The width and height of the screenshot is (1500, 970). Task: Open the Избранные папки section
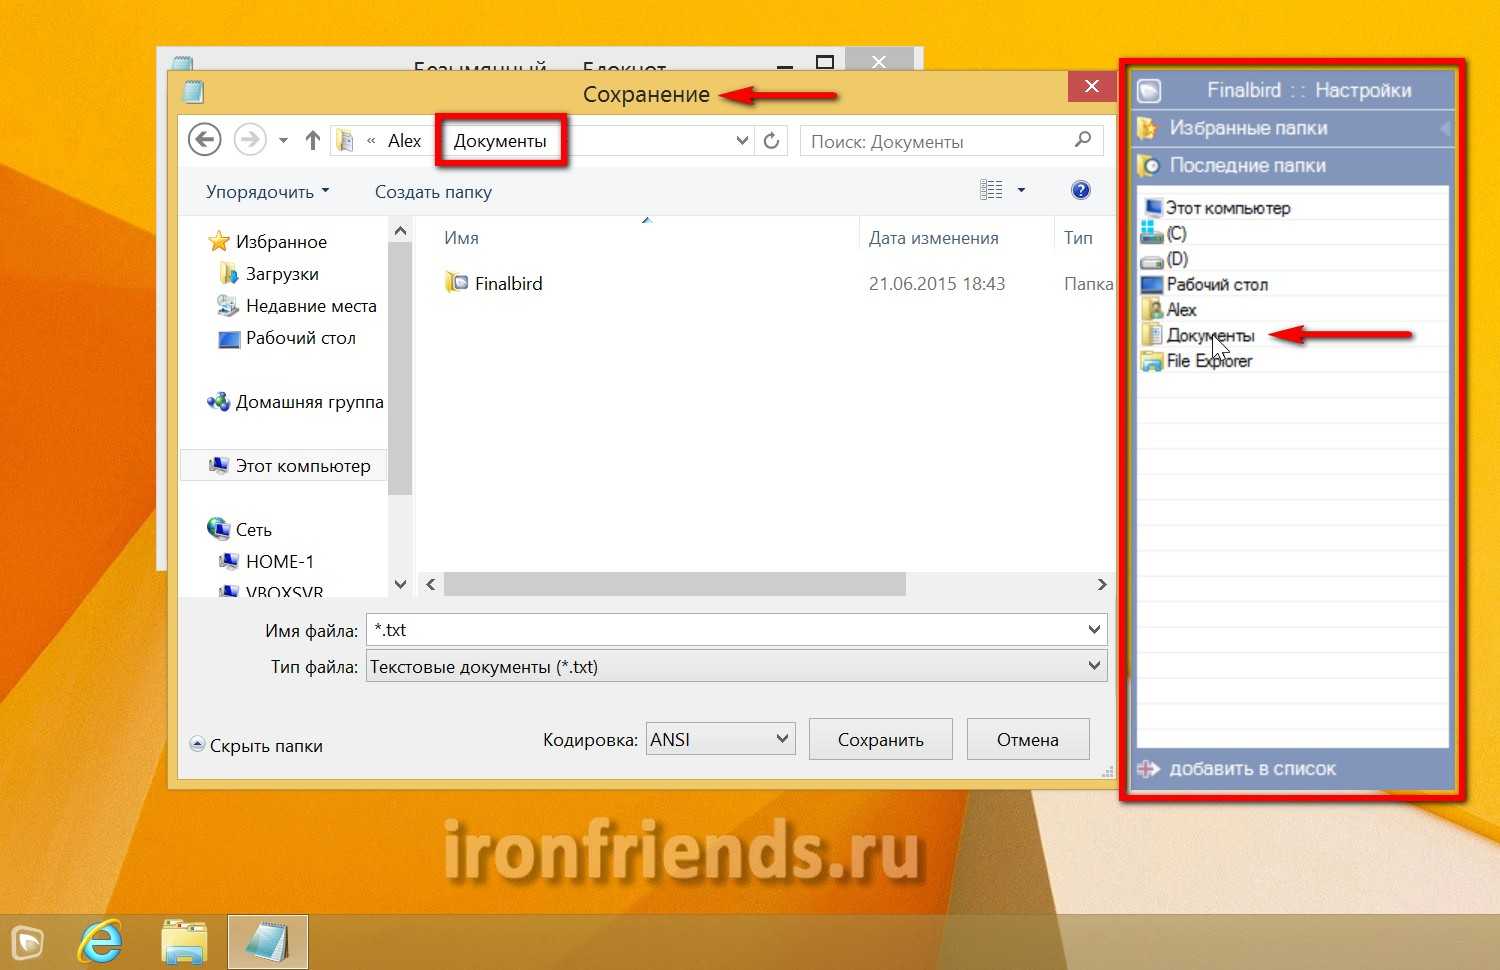(x=1248, y=128)
